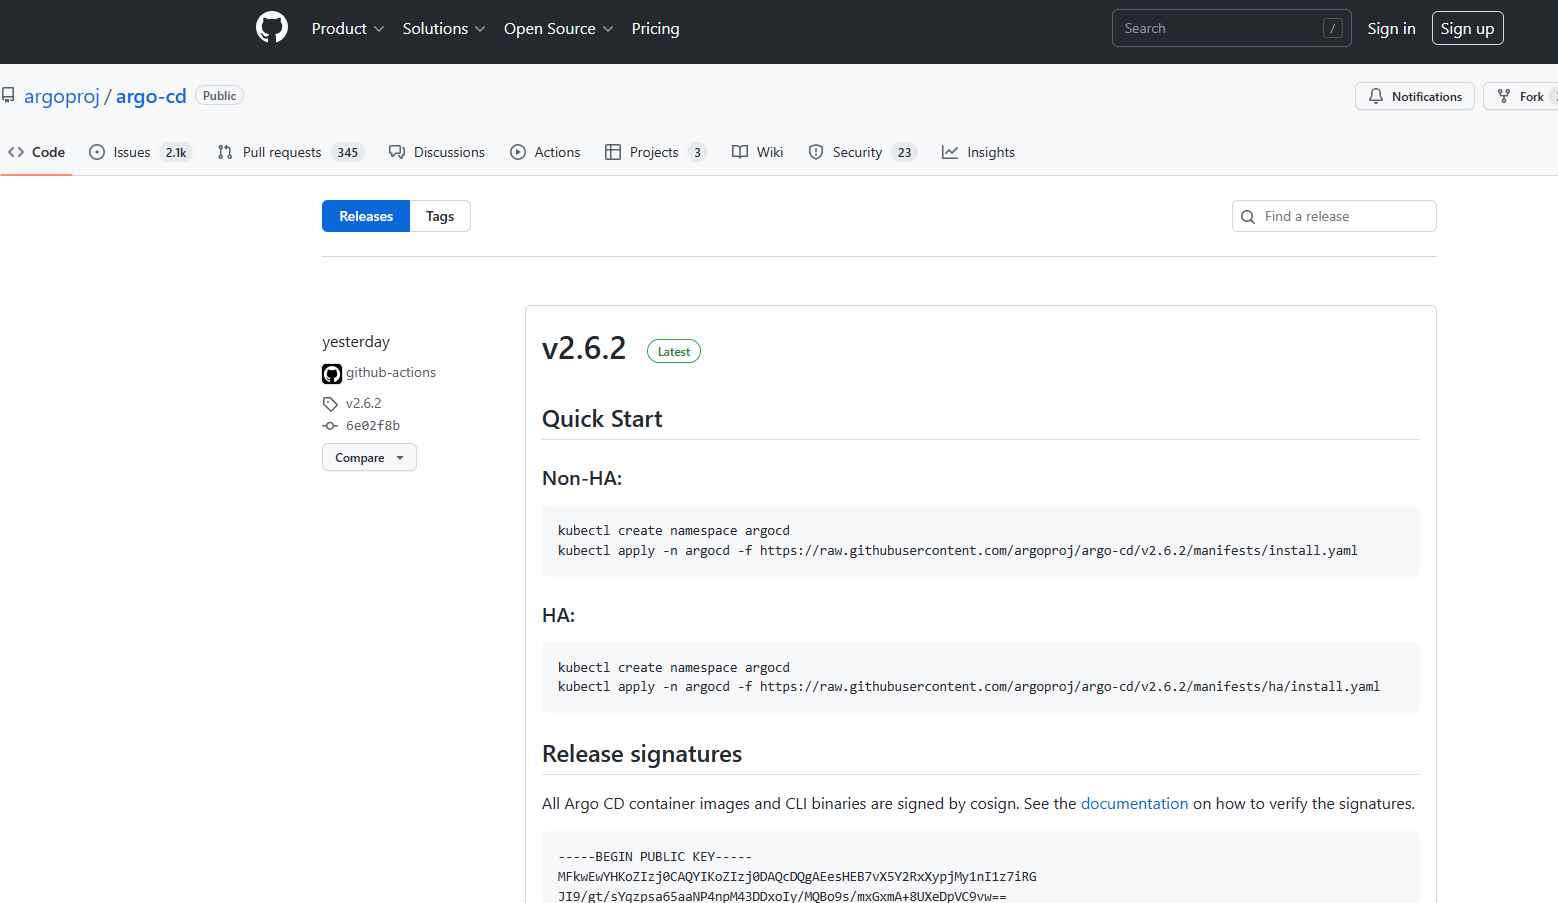Select the Releases view button
Screen dimensions: 1558x903
point(366,216)
